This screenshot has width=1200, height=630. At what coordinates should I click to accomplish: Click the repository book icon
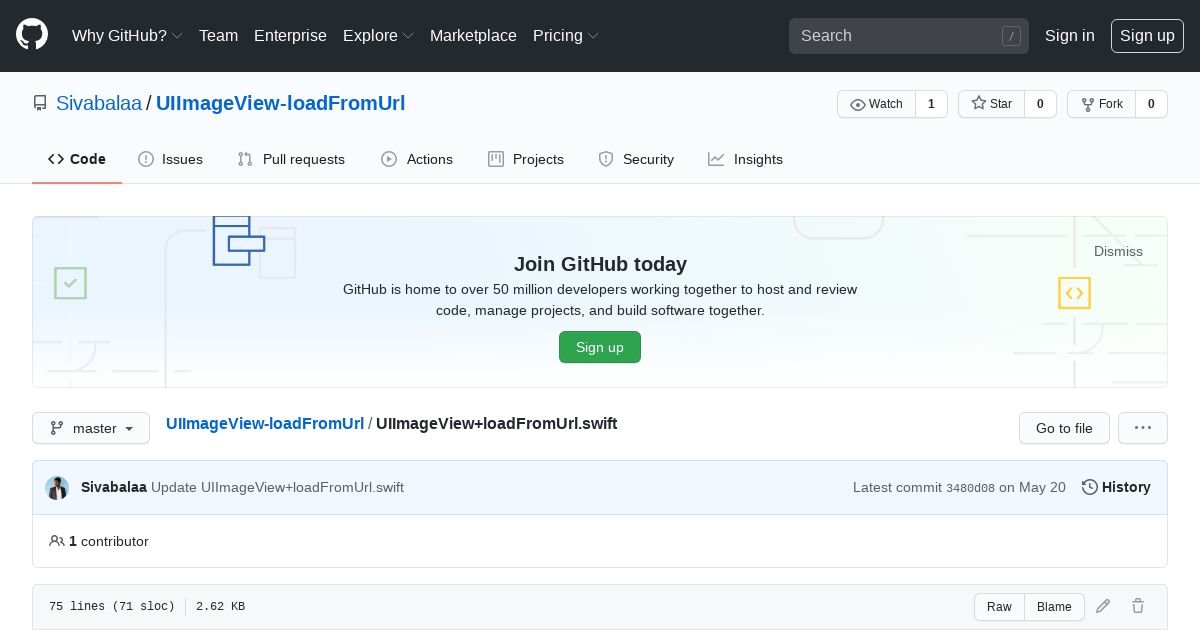click(x=40, y=103)
